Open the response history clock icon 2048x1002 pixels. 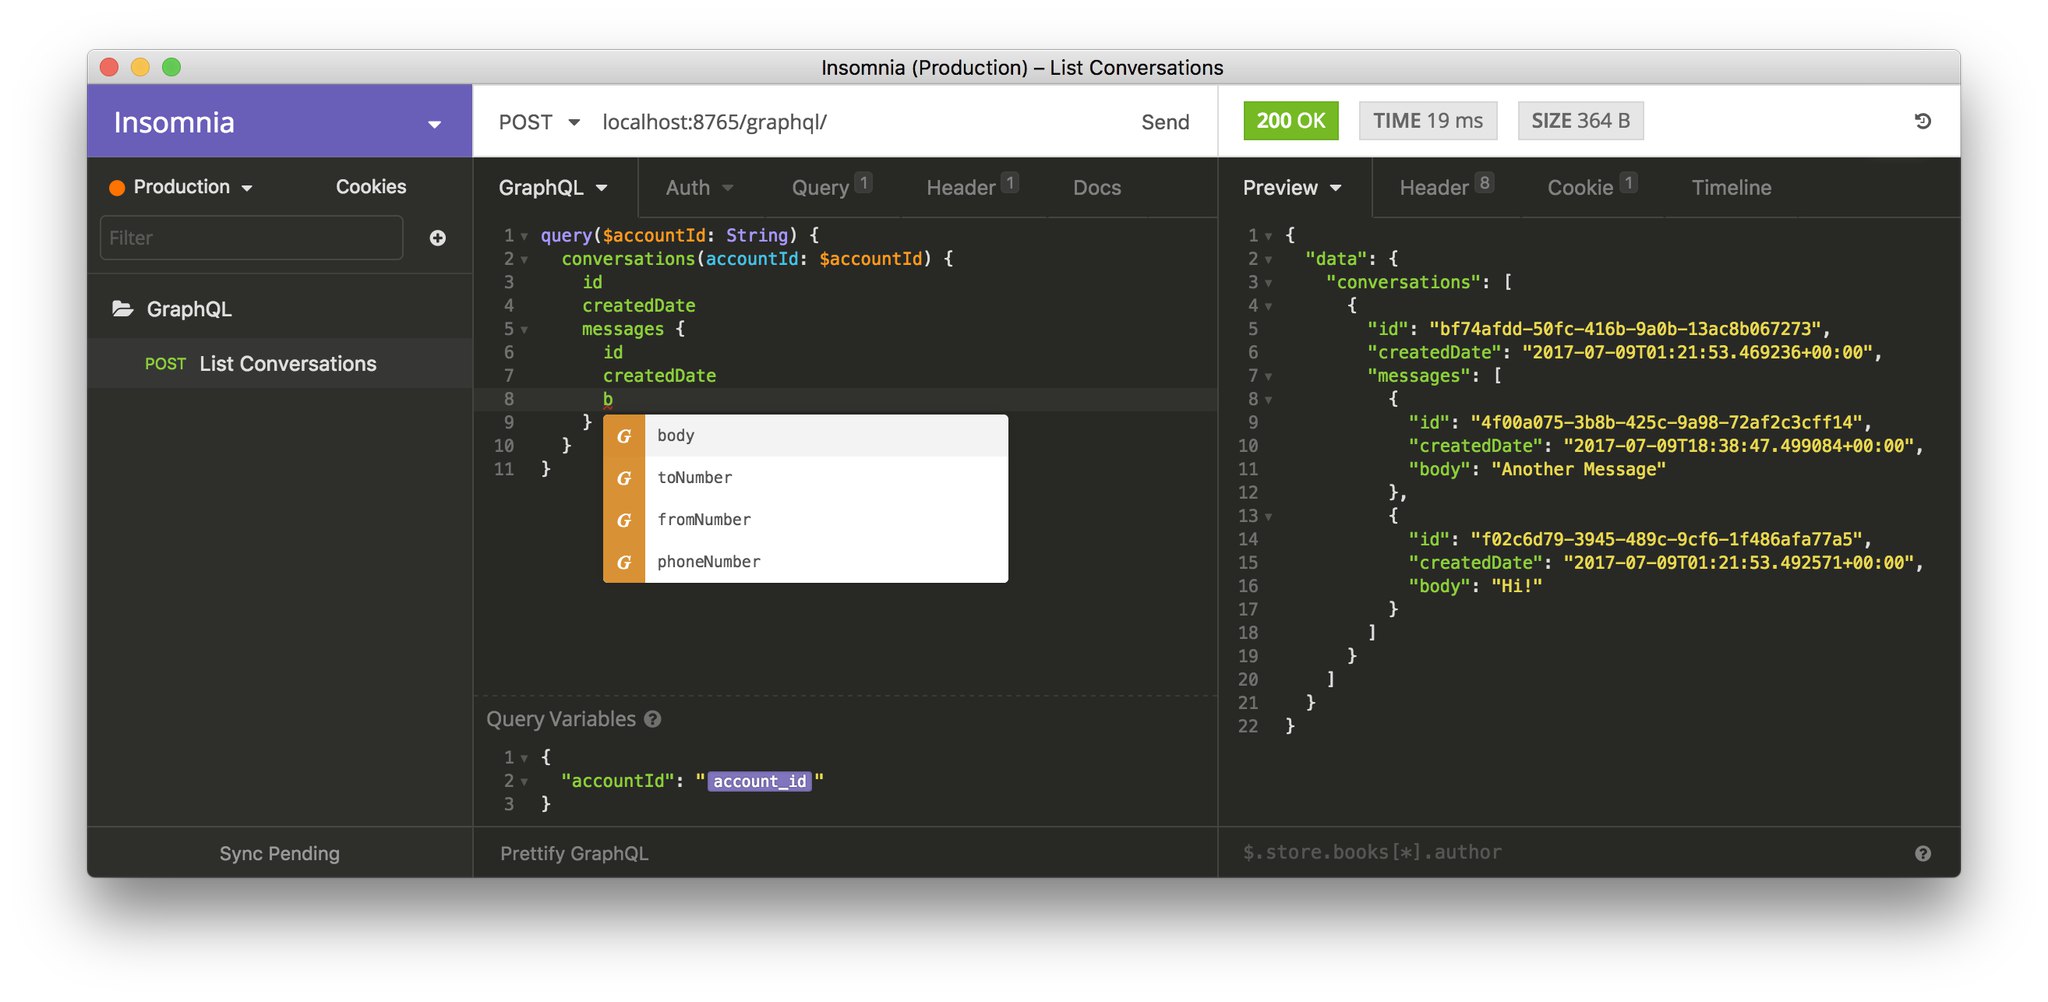[1922, 121]
